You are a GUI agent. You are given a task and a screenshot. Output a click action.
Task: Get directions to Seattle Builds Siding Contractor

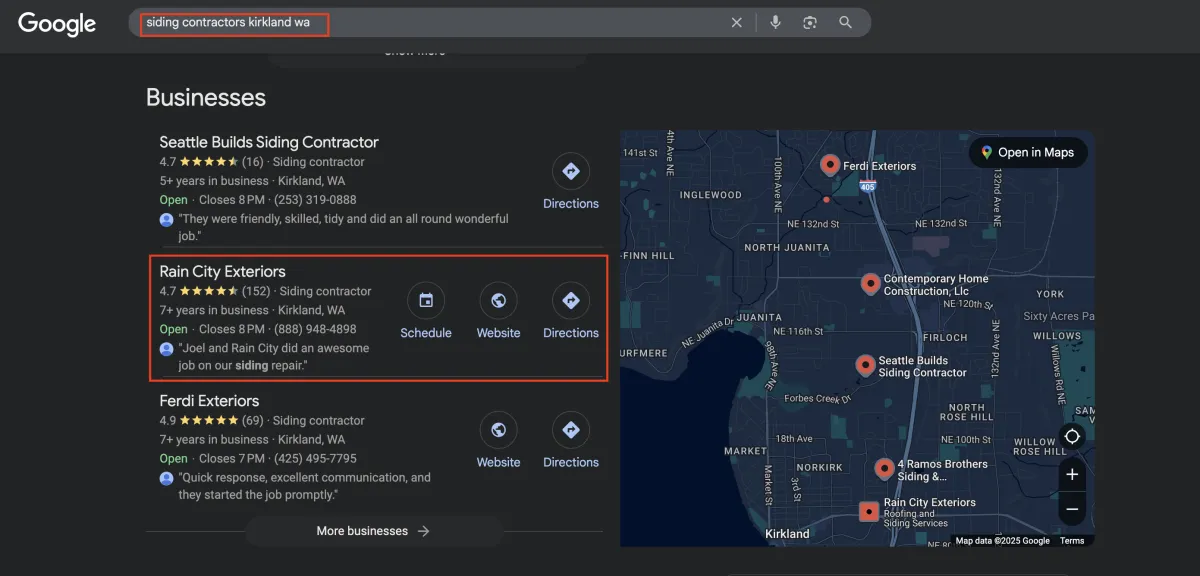click(571, 172)
